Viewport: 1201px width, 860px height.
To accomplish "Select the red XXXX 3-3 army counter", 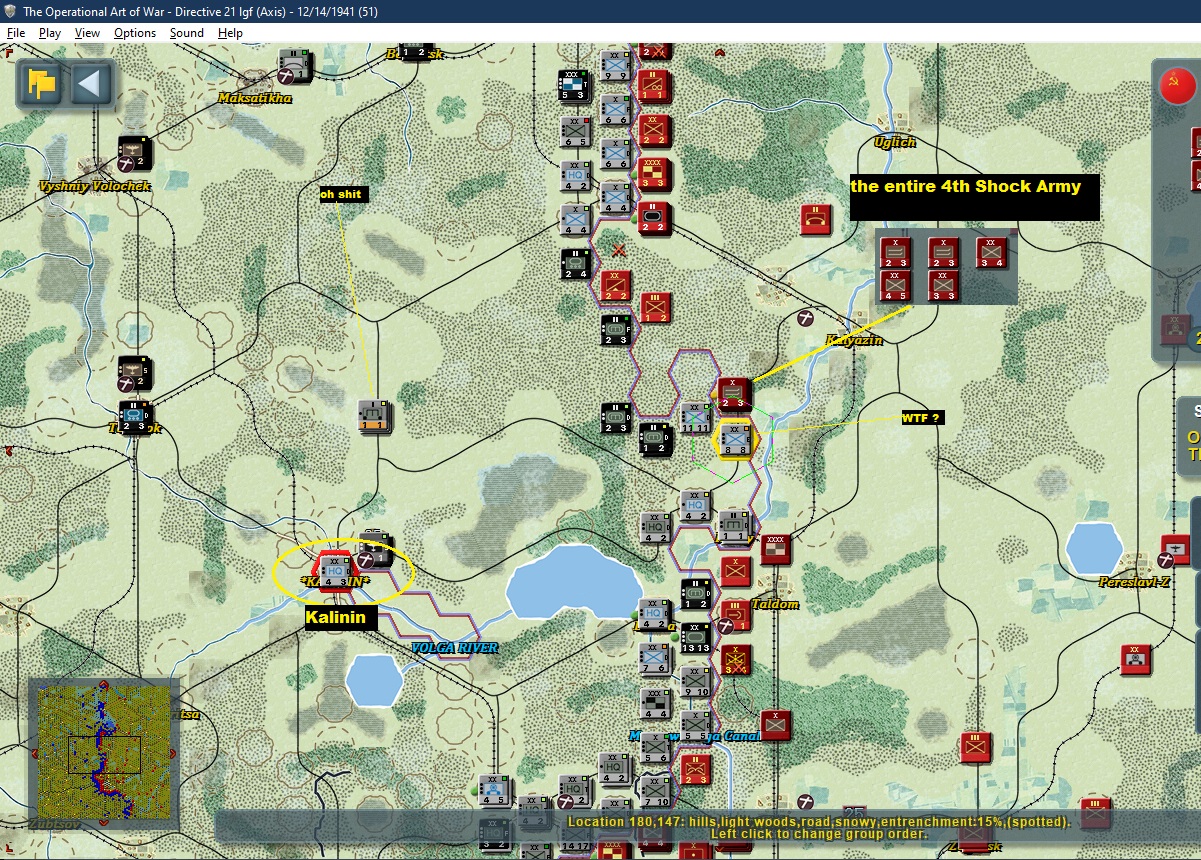I will pos(655,173).
